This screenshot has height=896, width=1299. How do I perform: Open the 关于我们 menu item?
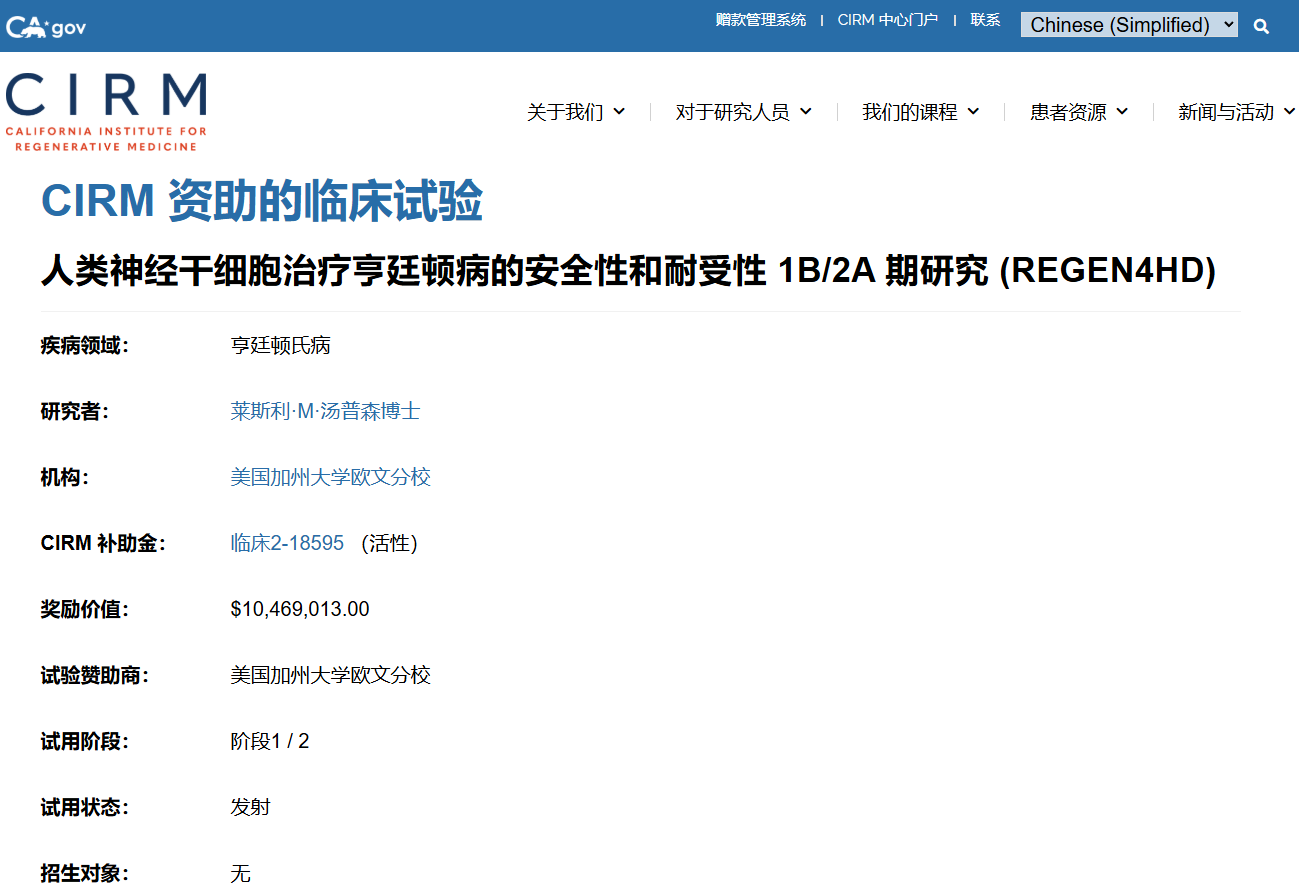(565, 112)
